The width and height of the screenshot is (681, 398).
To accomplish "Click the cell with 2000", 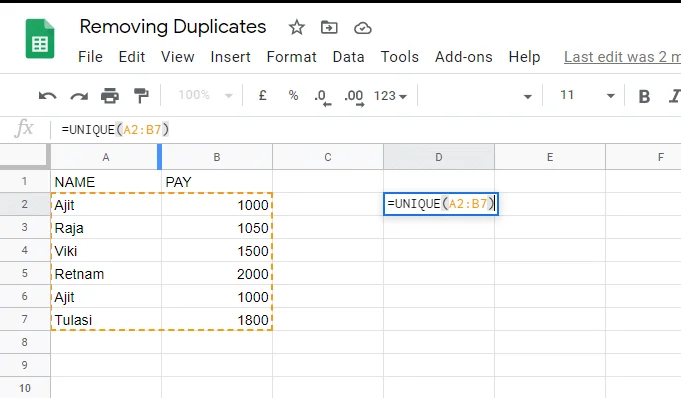I will coord(217,274).
